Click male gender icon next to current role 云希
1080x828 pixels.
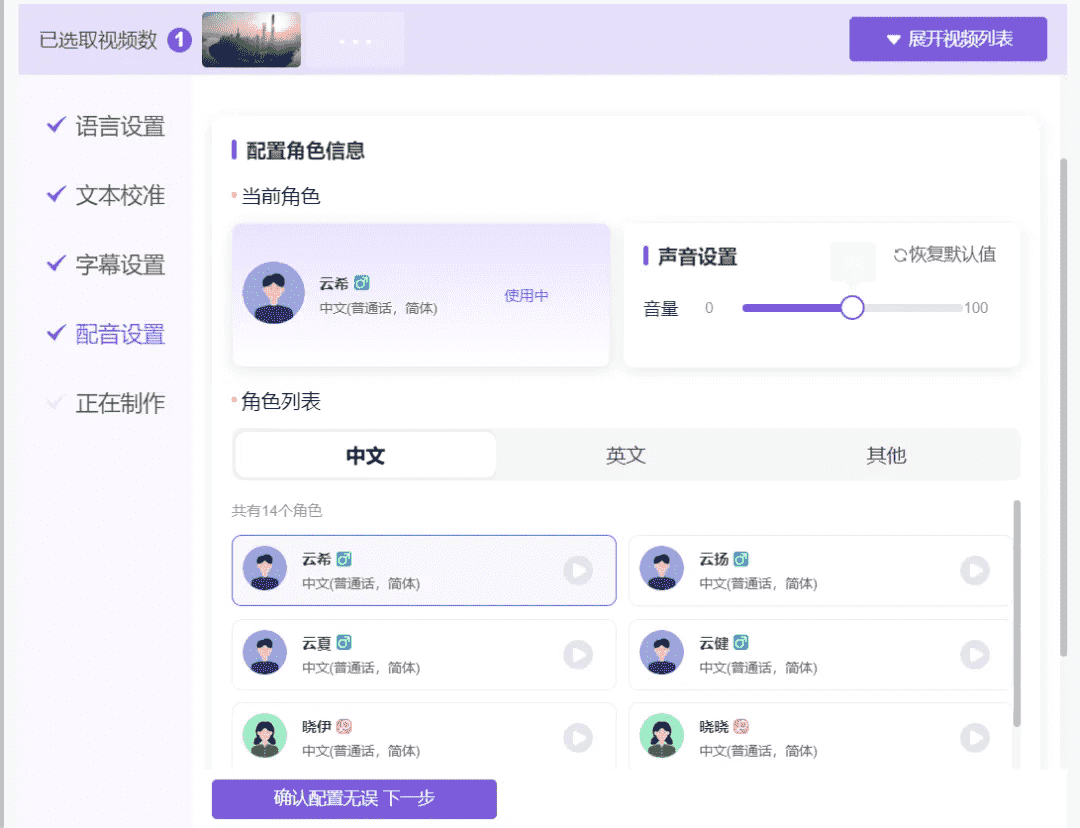[362, 282]
